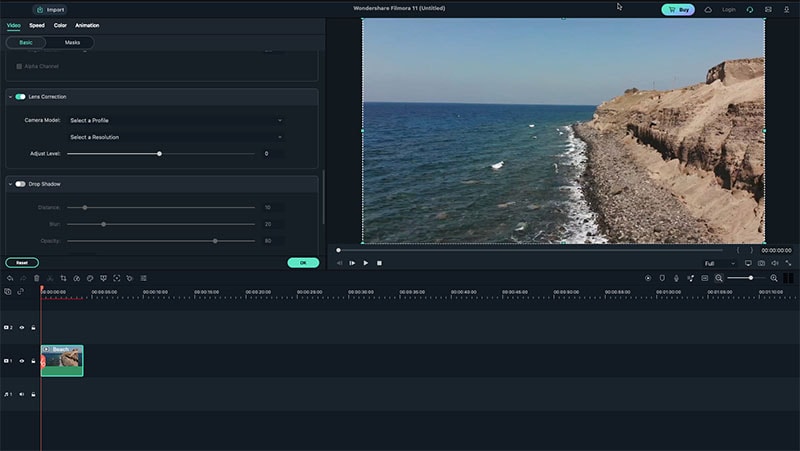Lock video track 2
800x451 pixels.
[x=34, y=328]
